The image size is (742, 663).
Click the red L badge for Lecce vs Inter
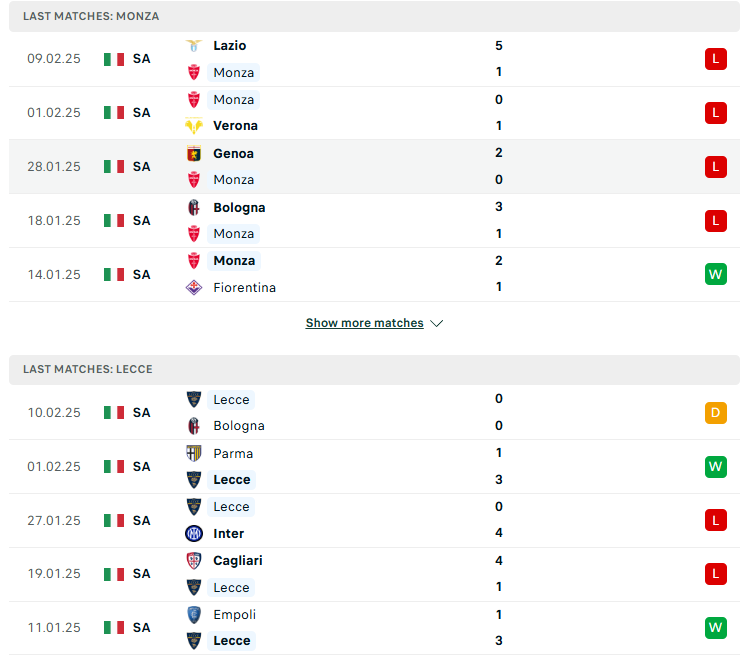716,521
